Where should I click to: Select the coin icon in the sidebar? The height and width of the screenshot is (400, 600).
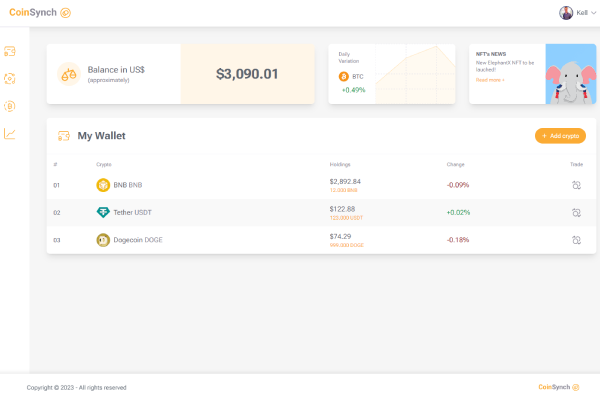[10, 106]
